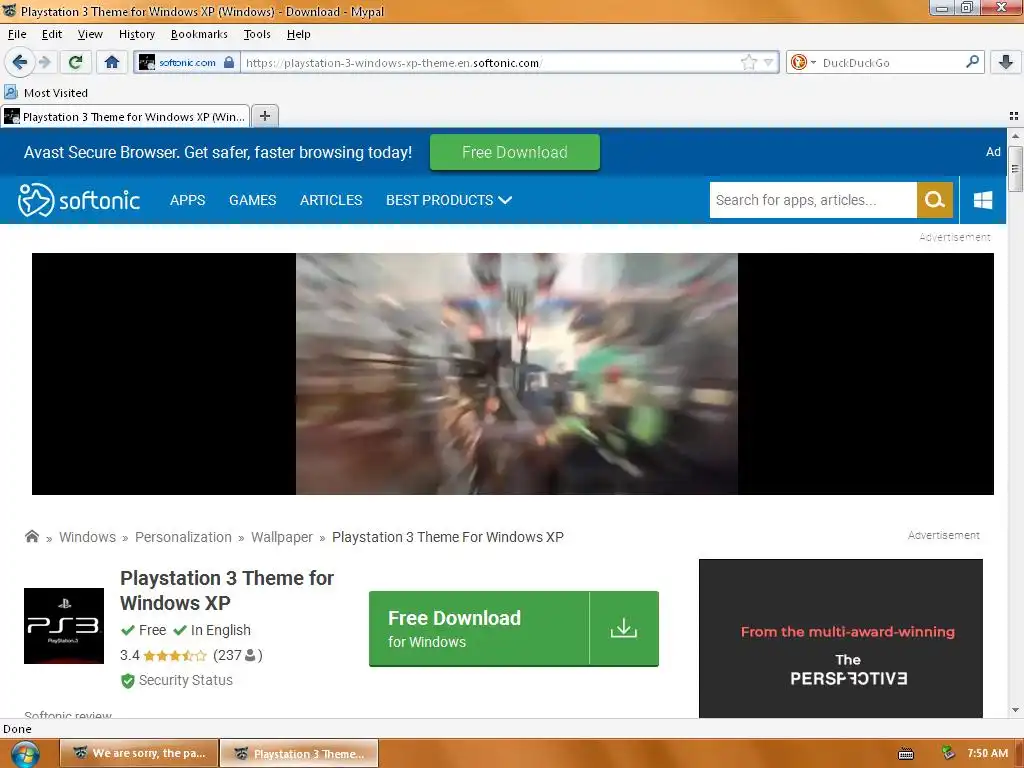This screenshot has width=1024, height=768.
Task: Open the browser home page
Action: [112, 63]
